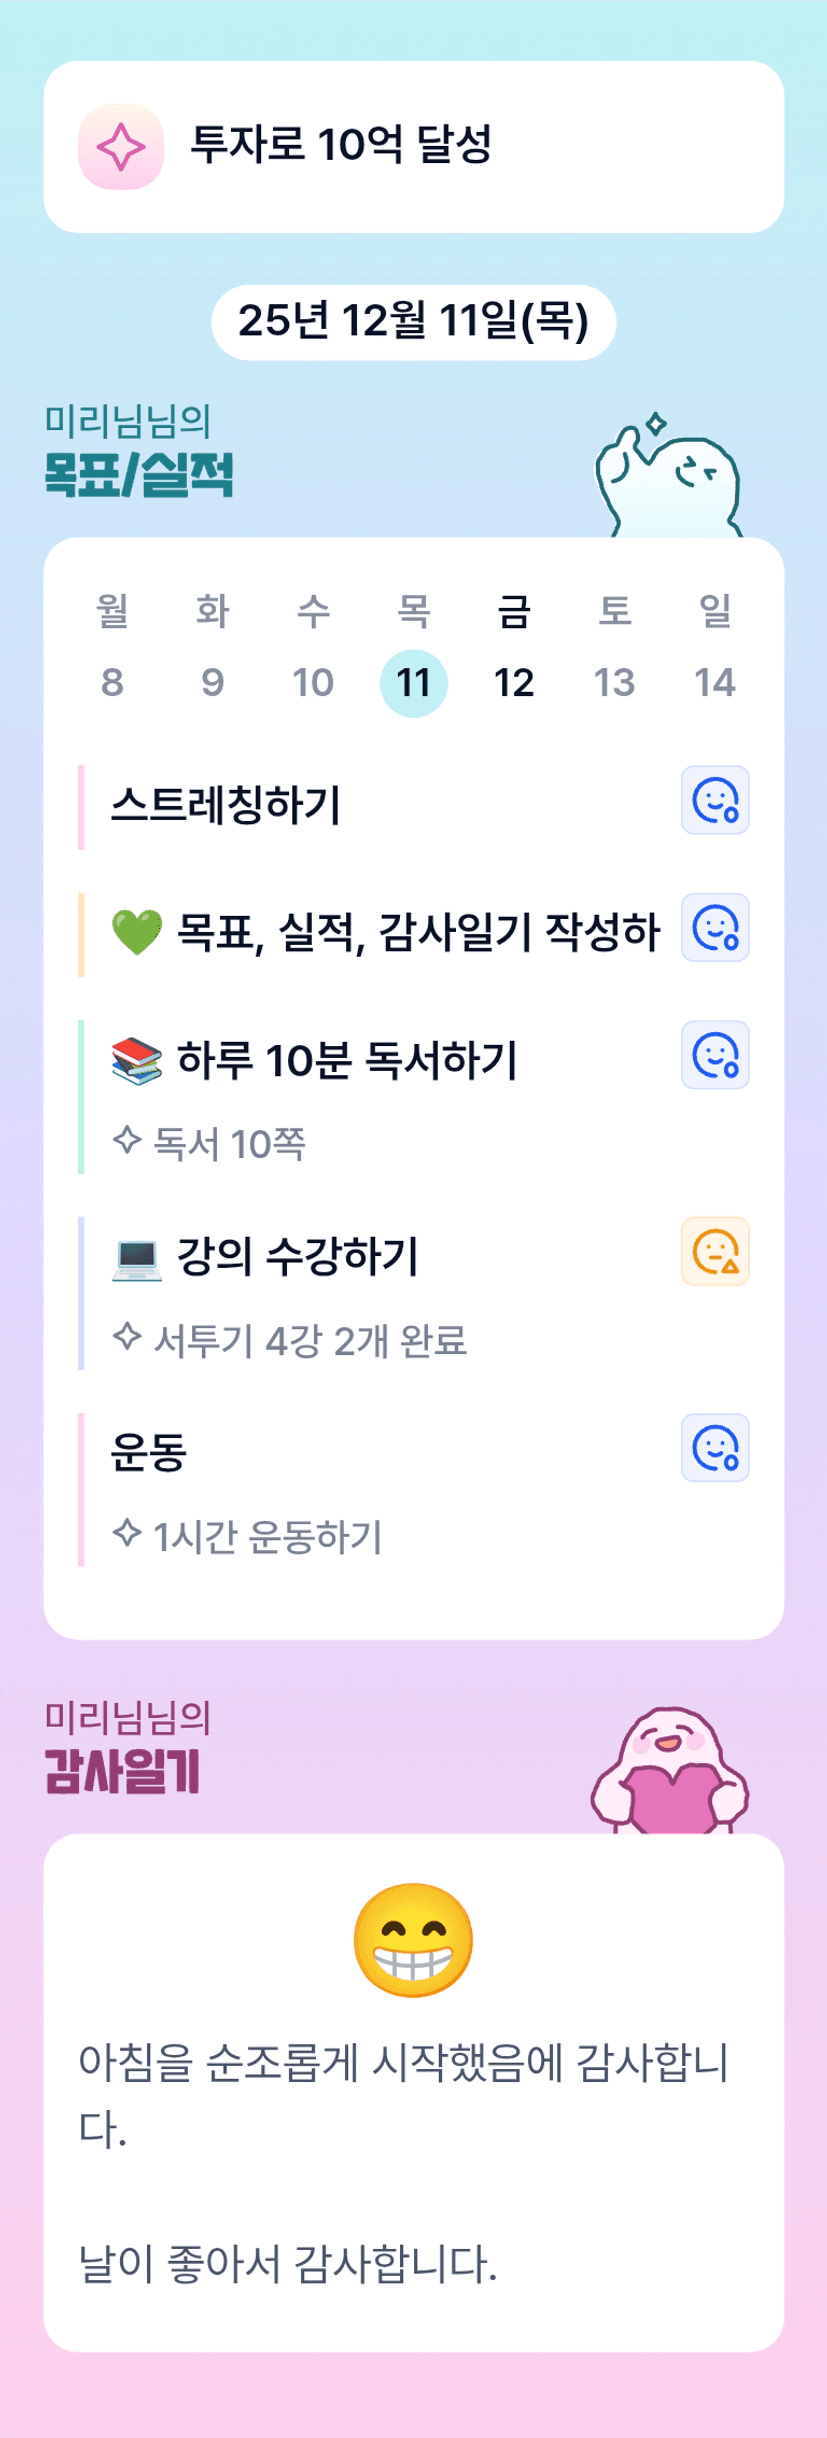Image resolution: width=827 pixels, height=2438 pixels.
Task: Click the gratitude text 날이 좋아서 감사합니다
Action: point(288,2264)
